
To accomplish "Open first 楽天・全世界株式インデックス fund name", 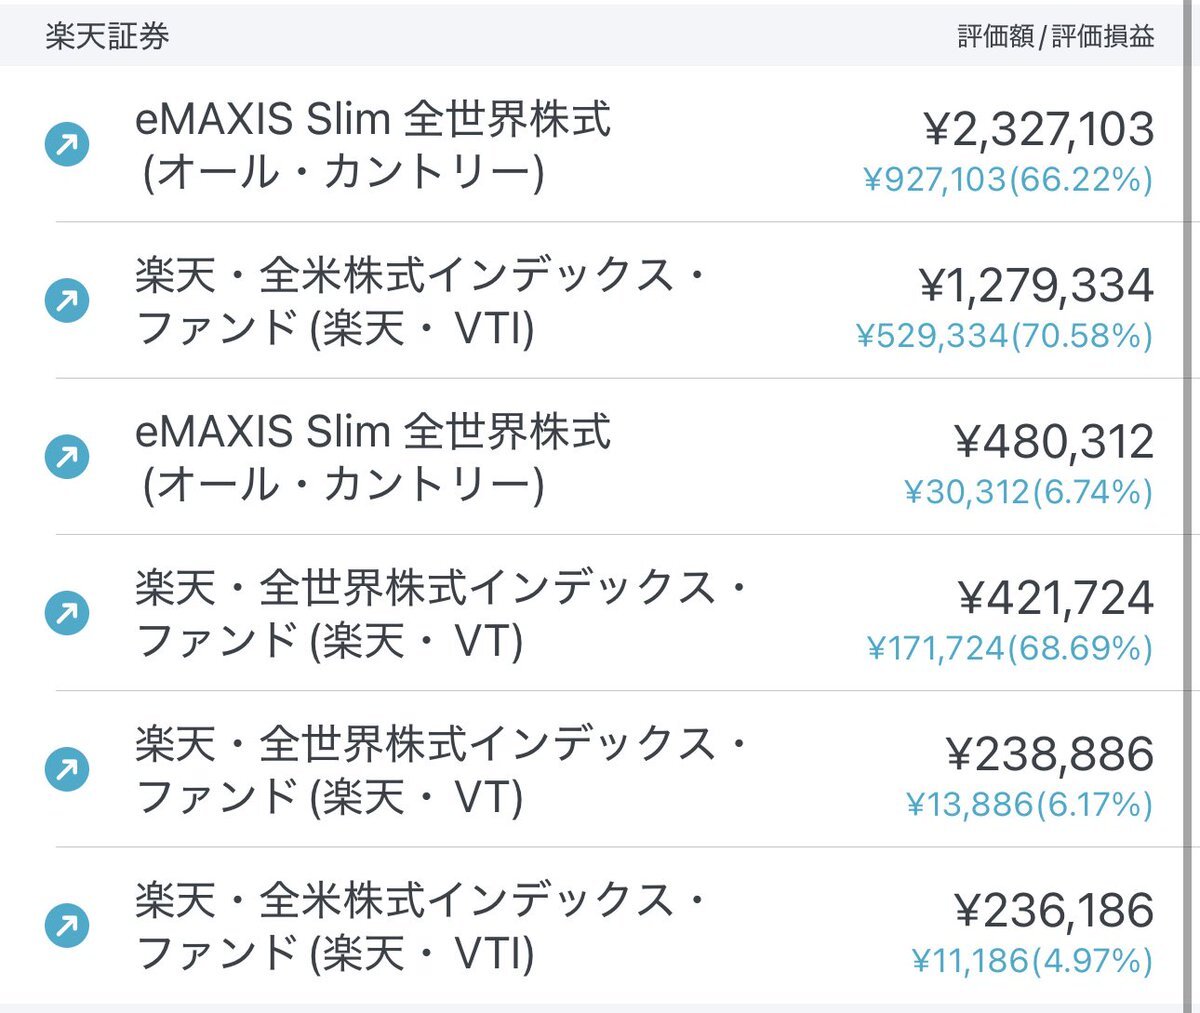I will [441, 614].
